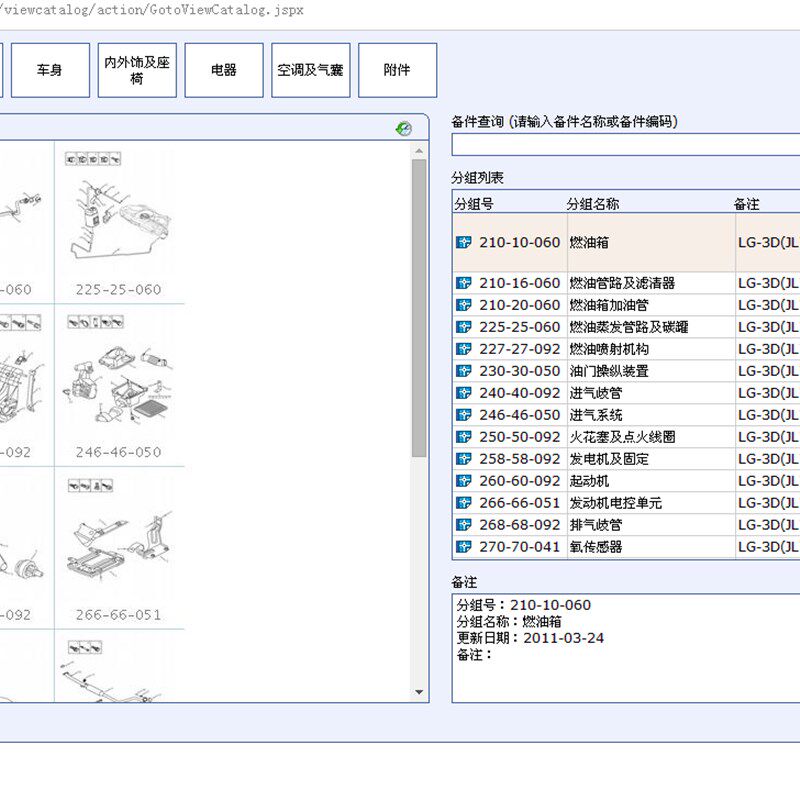This screenshot has width=800, height=800.
Task: Click the icon beside 258-58-092
Action: pos(463,458)
